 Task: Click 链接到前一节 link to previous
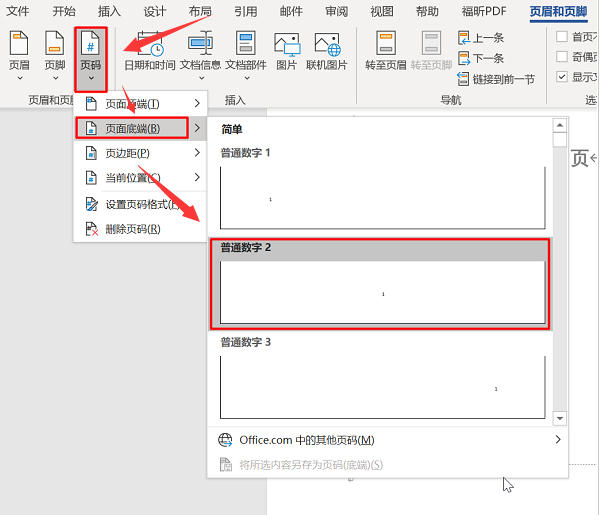[x=496, y=79]
